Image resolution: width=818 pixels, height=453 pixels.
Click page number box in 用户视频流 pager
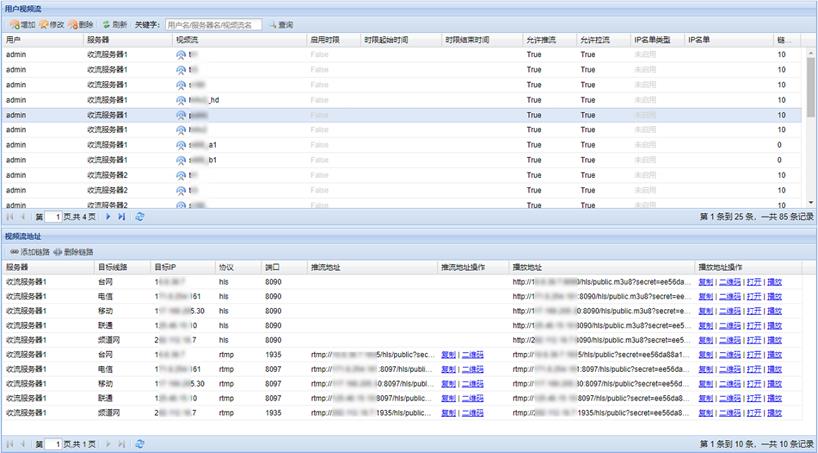(54, 217)
